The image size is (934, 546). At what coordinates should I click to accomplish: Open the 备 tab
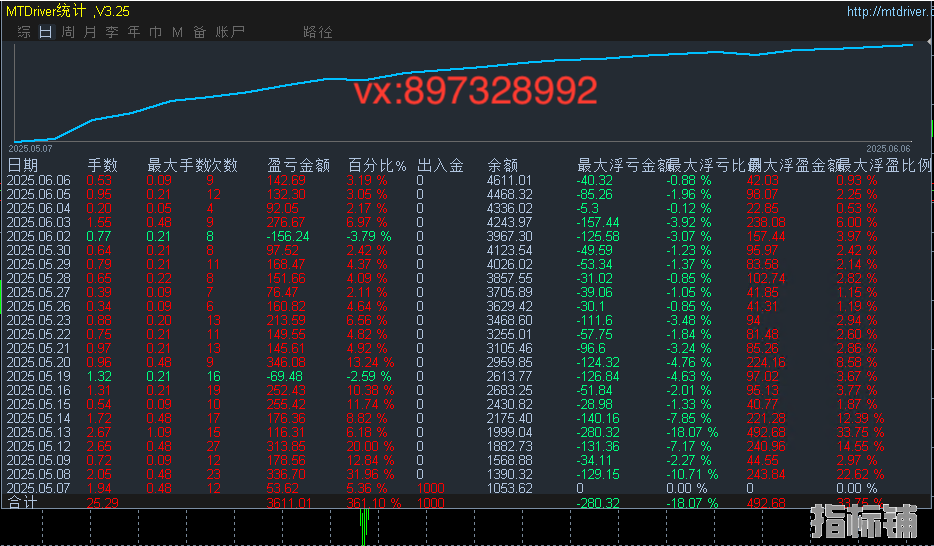click(x=200, y=32)
